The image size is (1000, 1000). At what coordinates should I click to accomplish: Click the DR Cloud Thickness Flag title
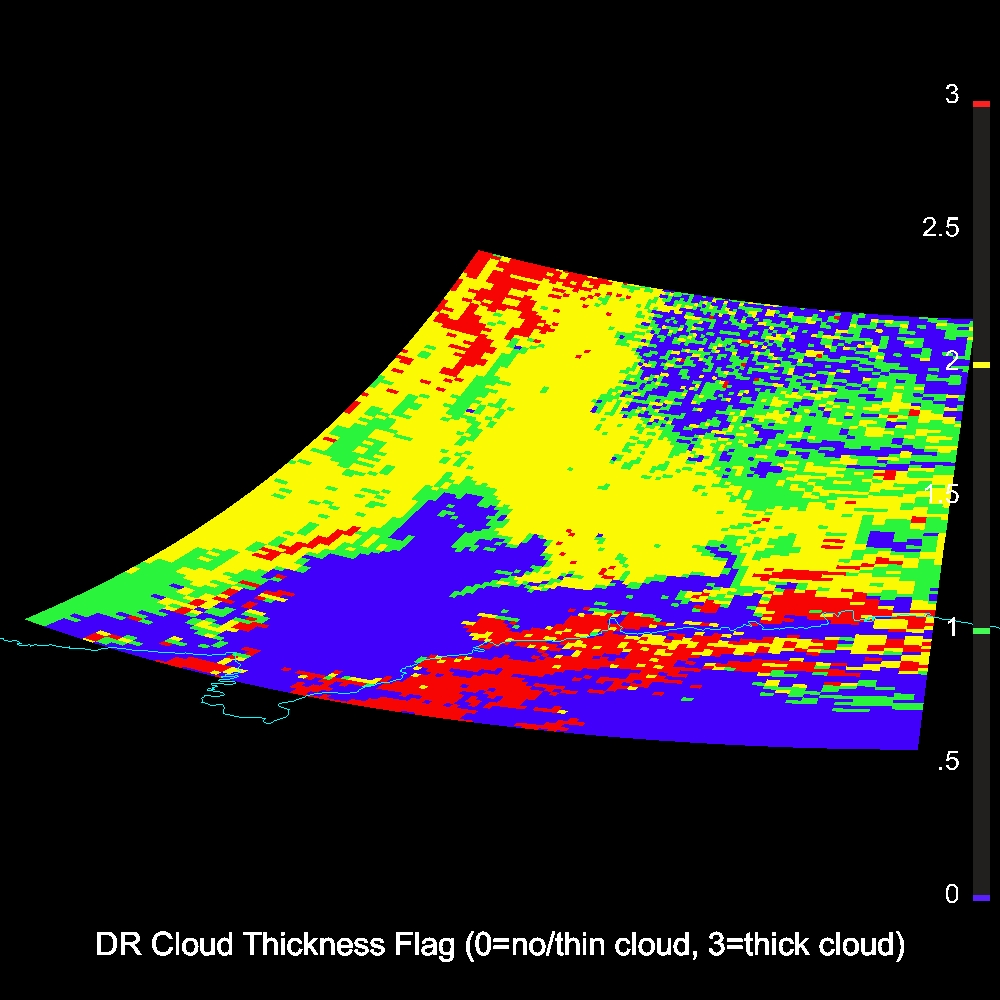(x=500, y=945)
